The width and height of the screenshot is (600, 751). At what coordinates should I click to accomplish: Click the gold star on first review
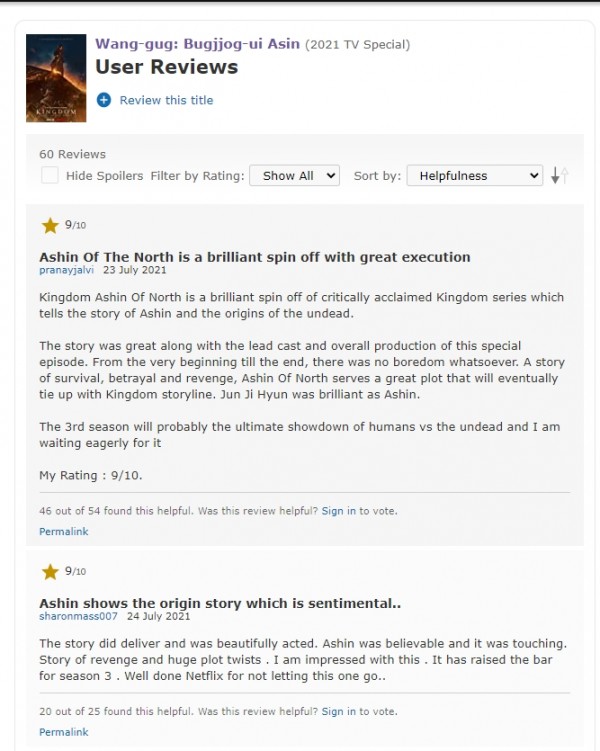50,225
